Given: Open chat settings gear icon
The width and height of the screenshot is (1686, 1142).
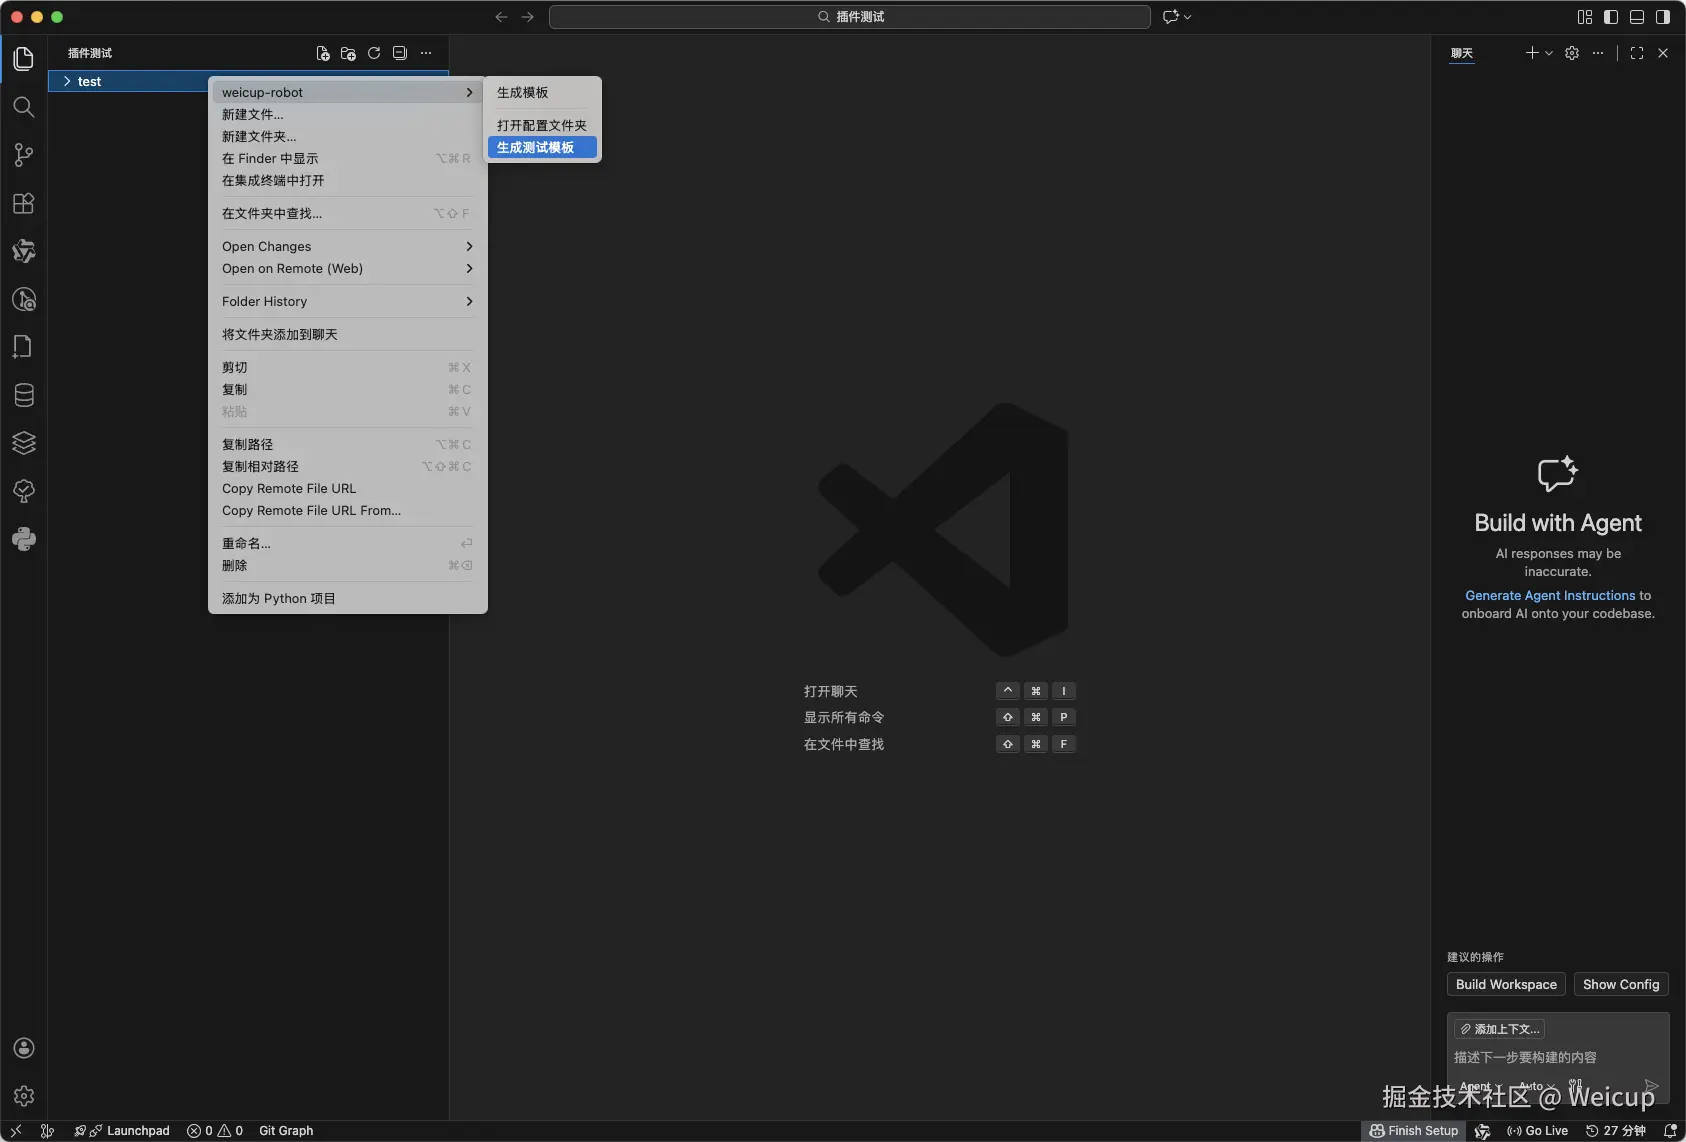Looking at the screenshot, I should click(1572, 53).
